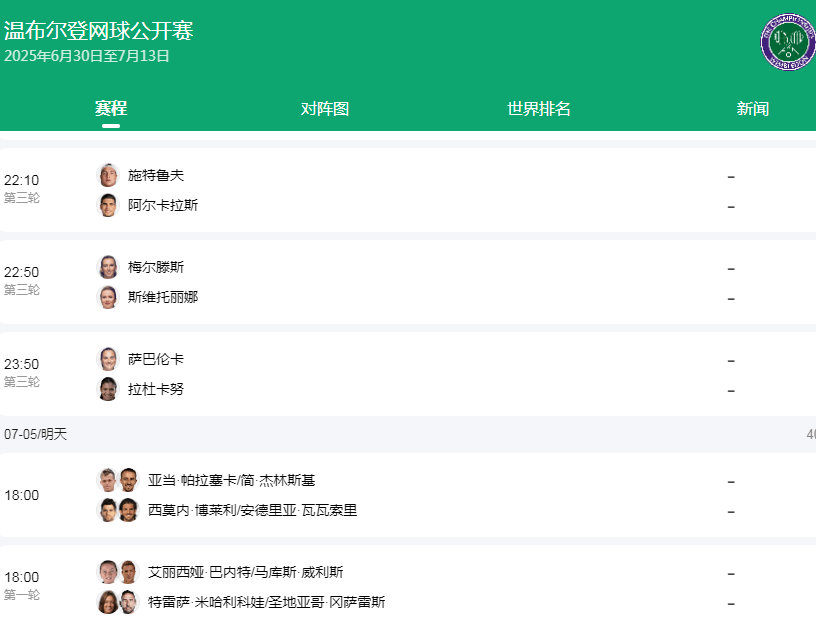Switch to the 对阵图 tab
The height and width of the screenshot is (625, 816).
coord(325,109)
